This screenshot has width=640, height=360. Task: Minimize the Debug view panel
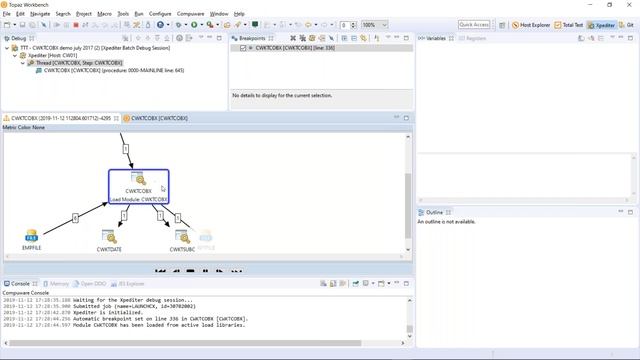pos(210,38)
